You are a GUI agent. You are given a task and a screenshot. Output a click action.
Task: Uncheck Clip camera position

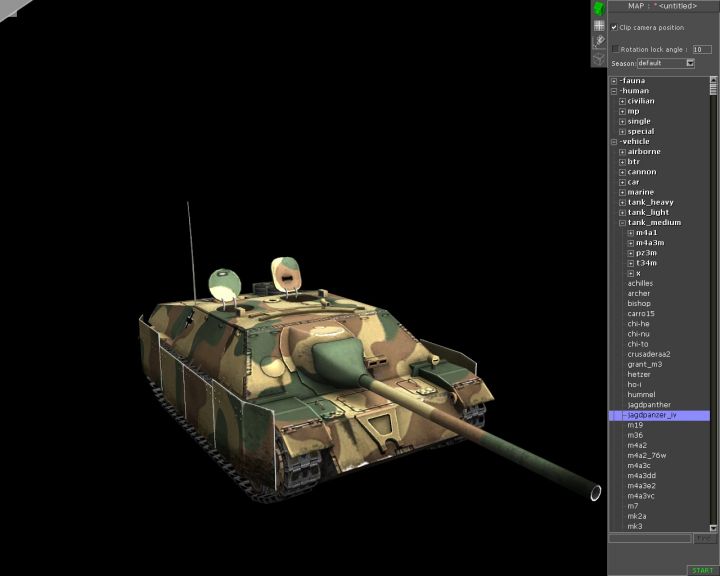(x=614, y=28)
